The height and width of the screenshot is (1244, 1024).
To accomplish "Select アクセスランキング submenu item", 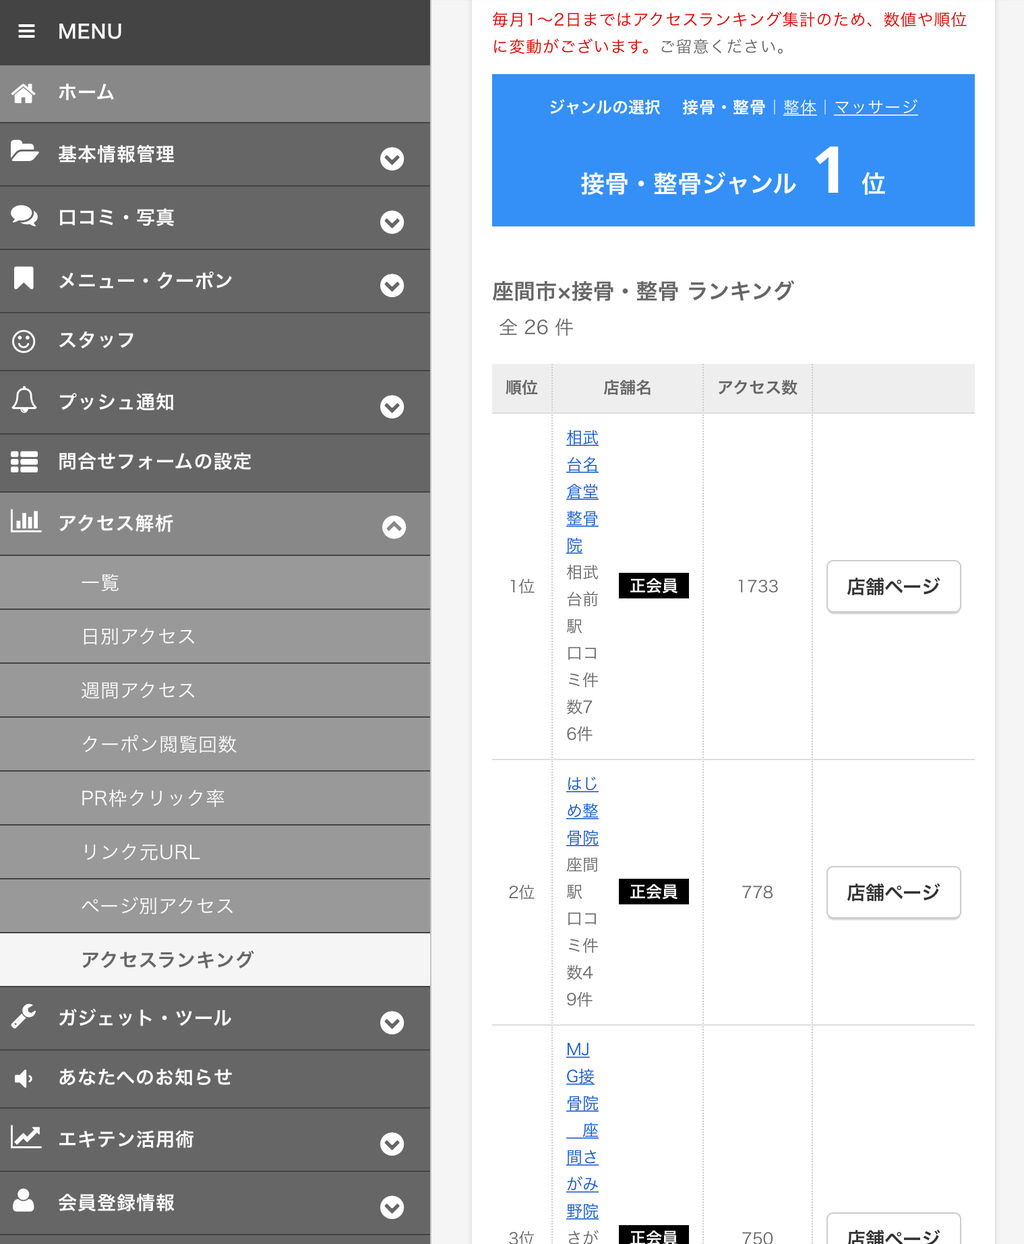I will (215, 960).
